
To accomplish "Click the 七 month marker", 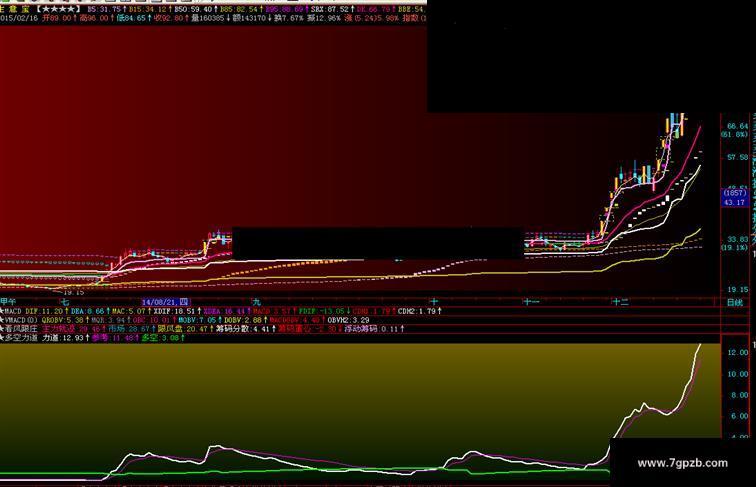I will coord(65,302).
